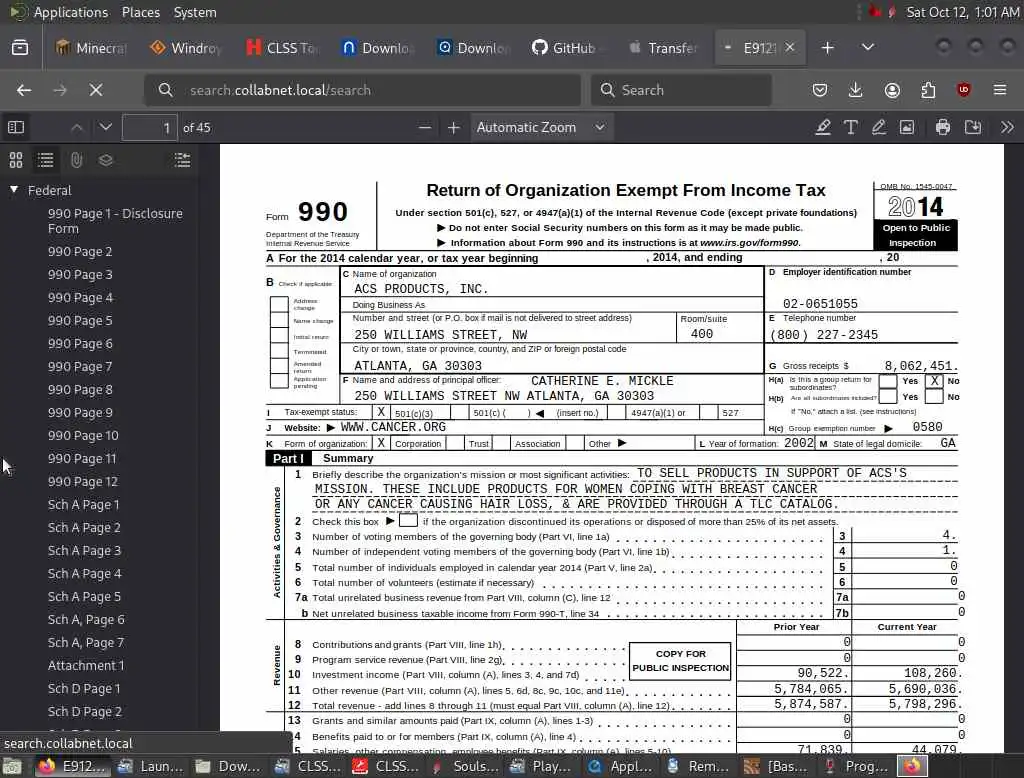The height and width of the screenshot is (778, 1024).
Task: Toggle group return H(a) No checkbox
Action: pos(935,381)
